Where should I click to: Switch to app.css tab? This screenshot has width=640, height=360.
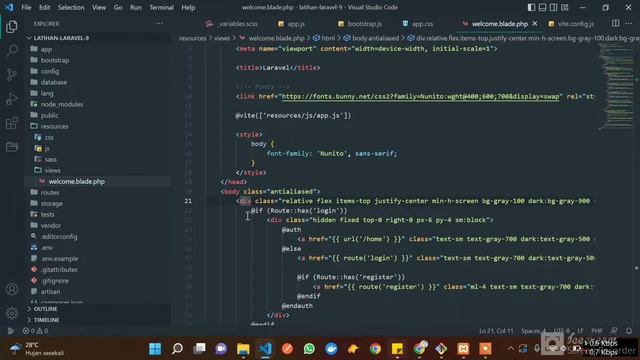[x=418, y=24]
